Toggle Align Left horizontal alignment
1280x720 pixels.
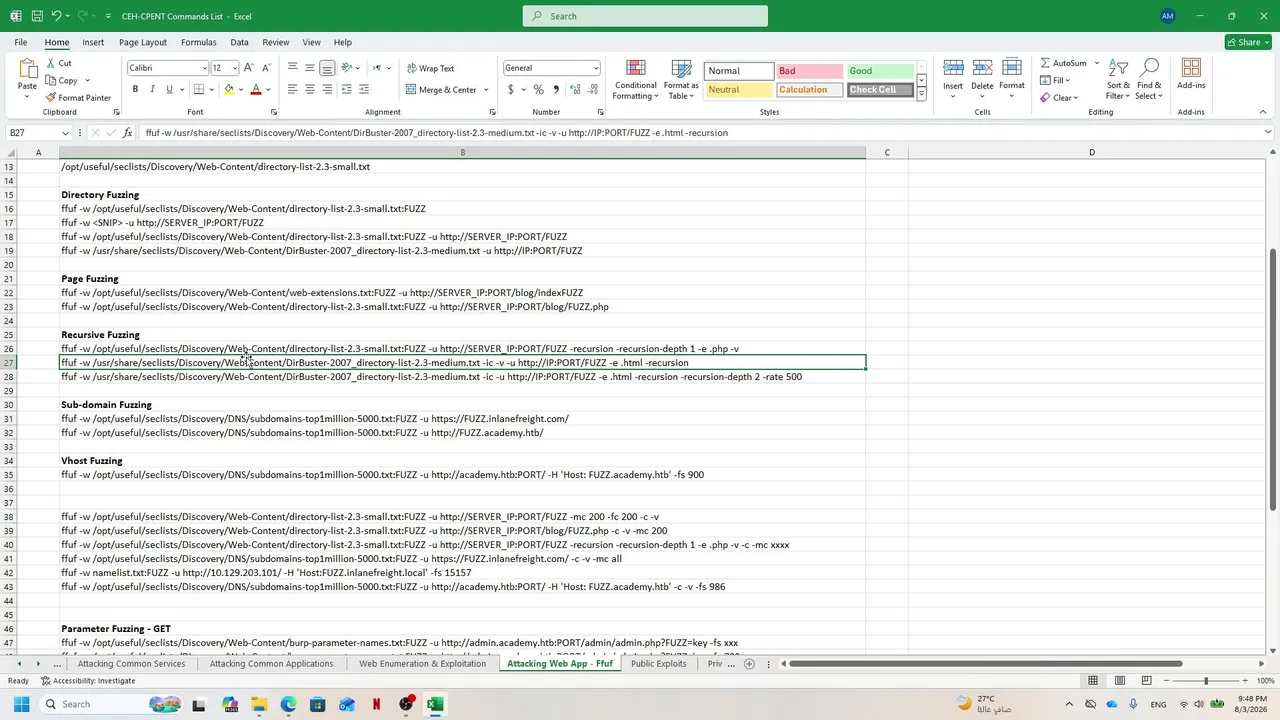coord(292,89)
